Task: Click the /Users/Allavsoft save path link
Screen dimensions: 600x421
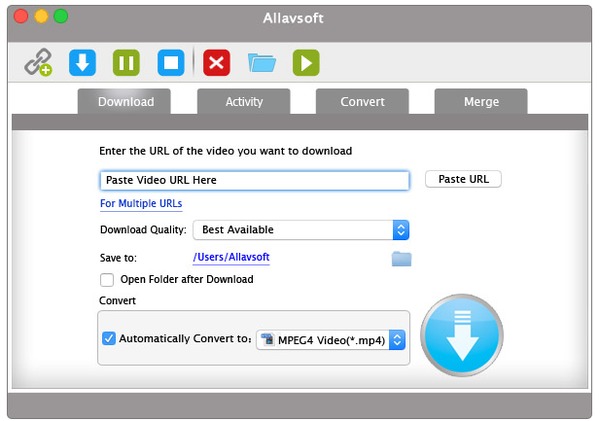Action: coord(231,257)
